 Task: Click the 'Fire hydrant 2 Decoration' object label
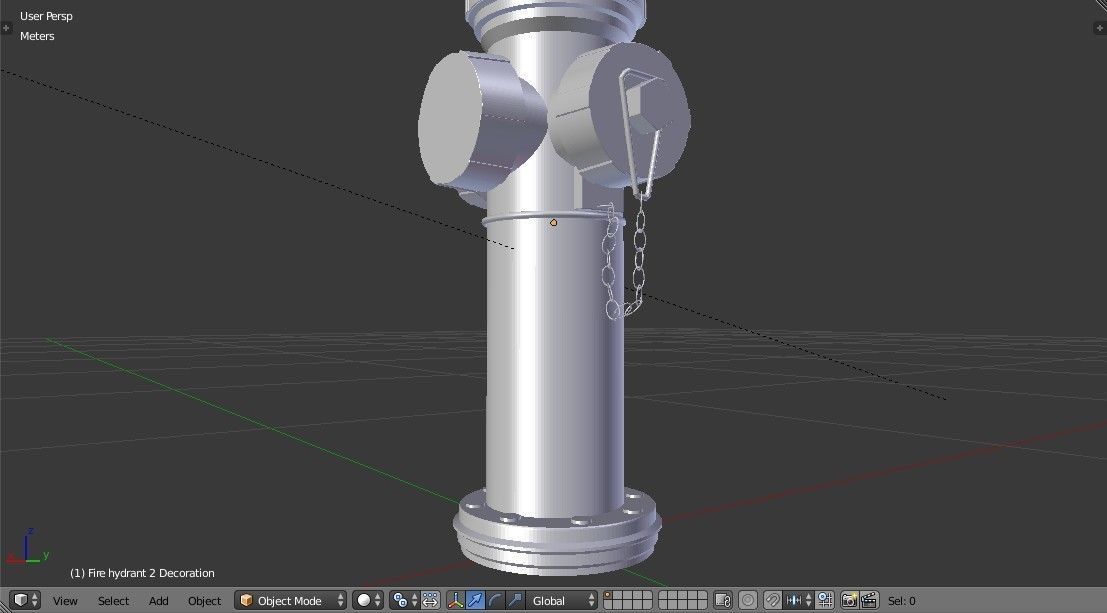point(150,573)
